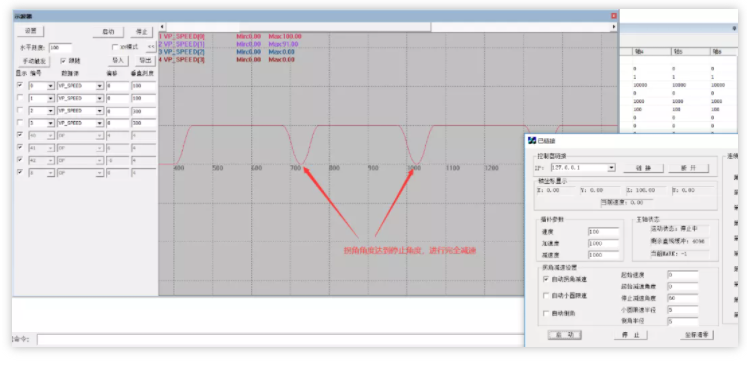The image size is (751, 367).
Task: Click the 停止减速角度 input field
Action: click(x=683, y=298)
